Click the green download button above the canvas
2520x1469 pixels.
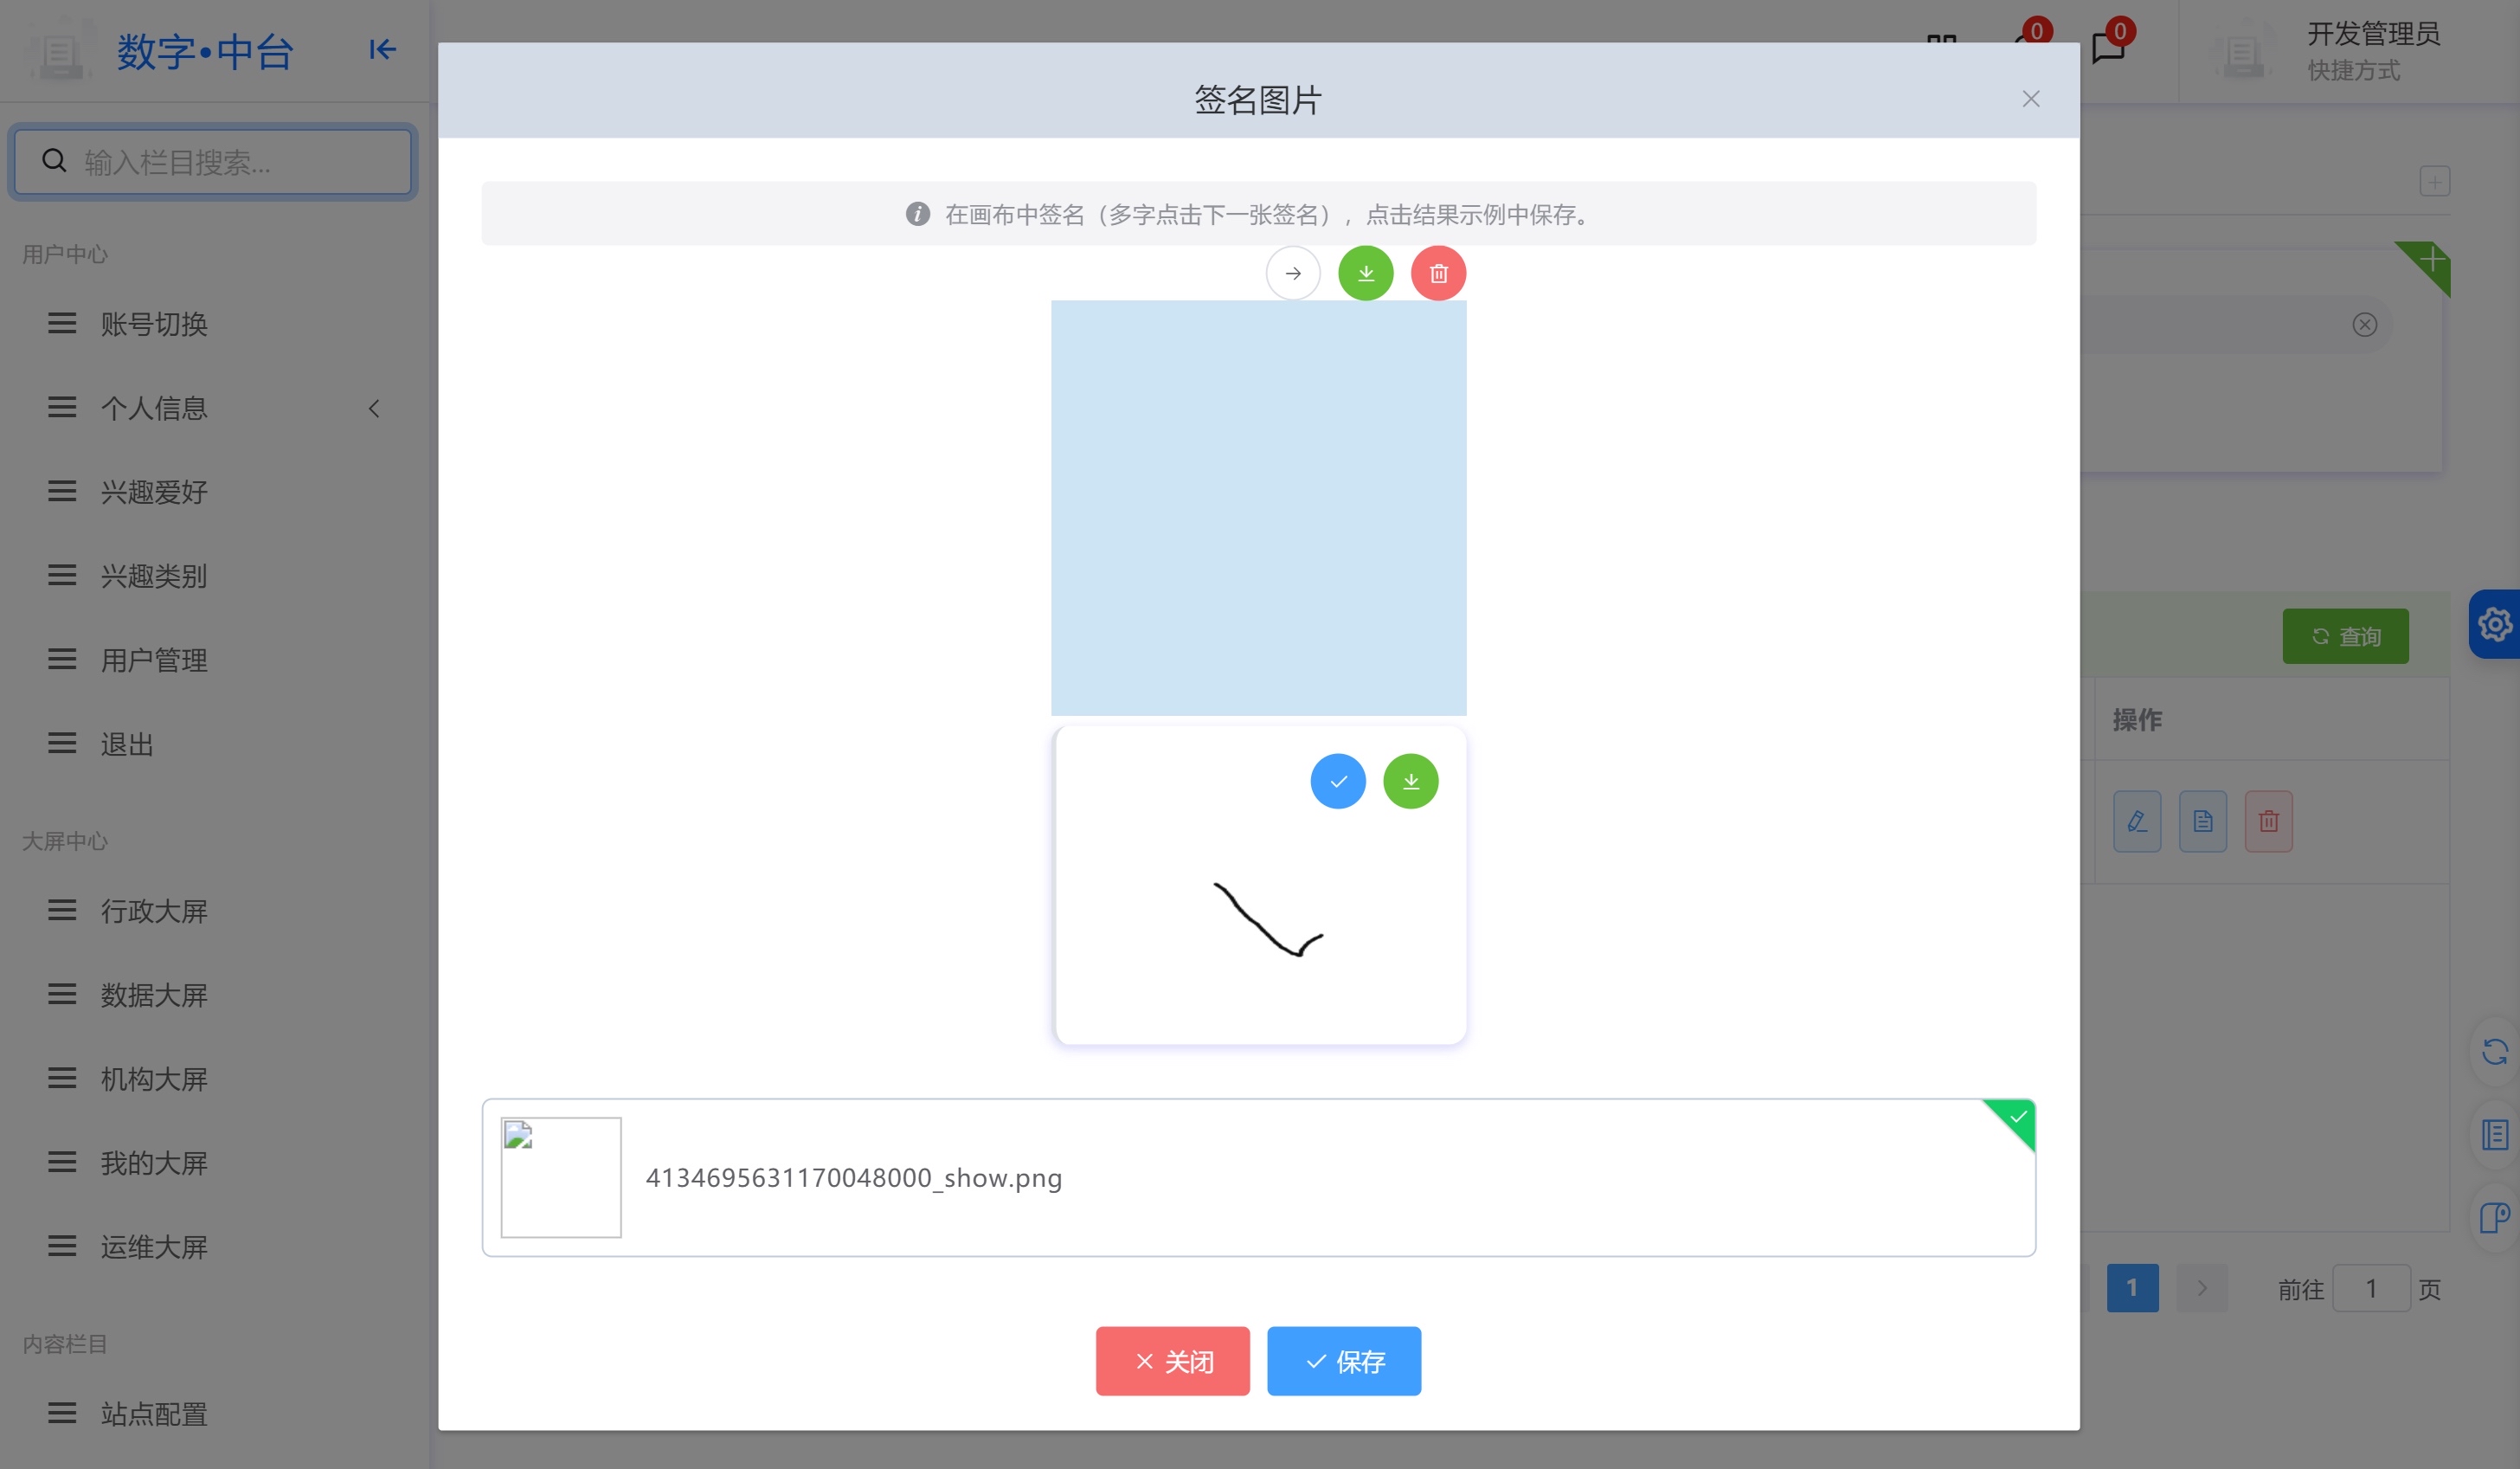click(x=1366, y=273)
